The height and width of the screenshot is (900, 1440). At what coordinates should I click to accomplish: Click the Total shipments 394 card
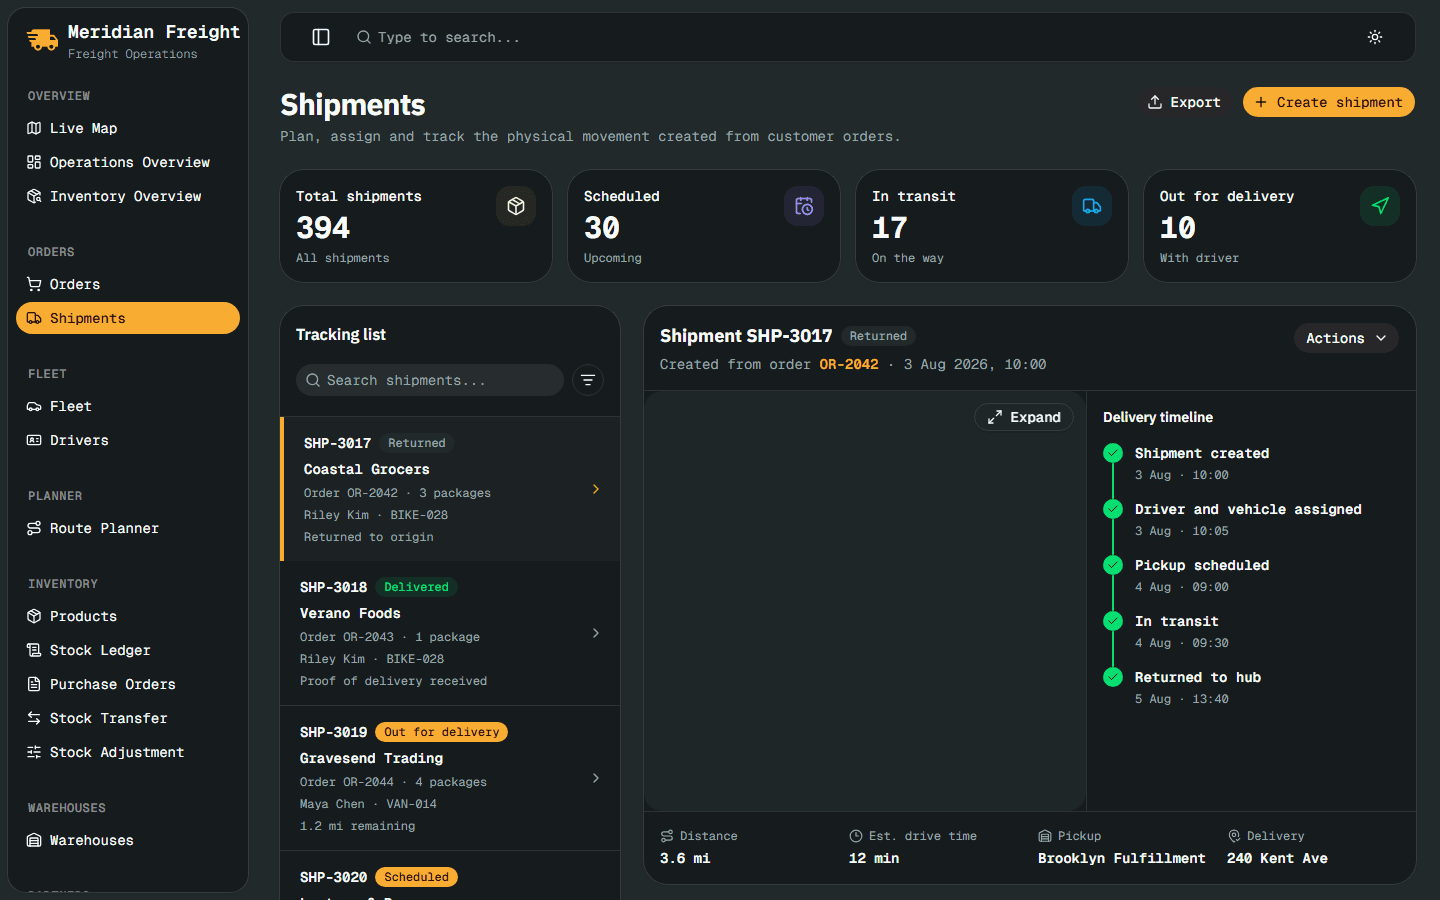(x=416, y=226)
